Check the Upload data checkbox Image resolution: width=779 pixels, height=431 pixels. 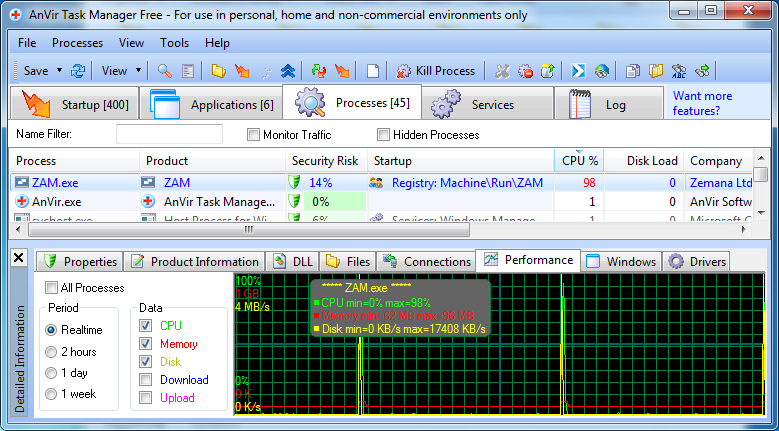(x=146, y=398)
